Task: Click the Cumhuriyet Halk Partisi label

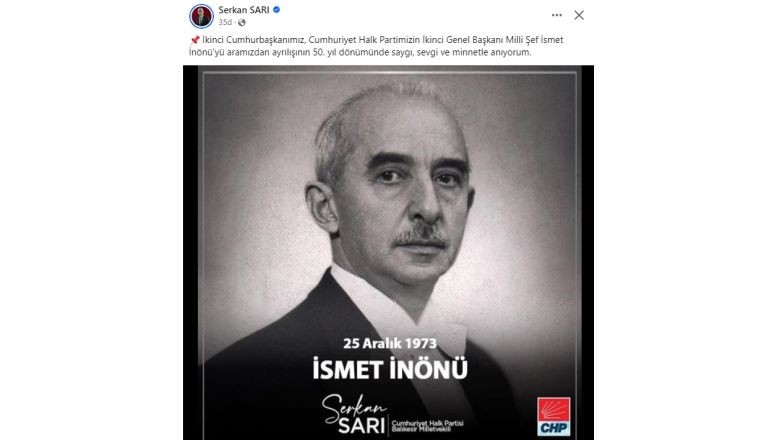Action: pyautogui.click(x=428, y=423)
